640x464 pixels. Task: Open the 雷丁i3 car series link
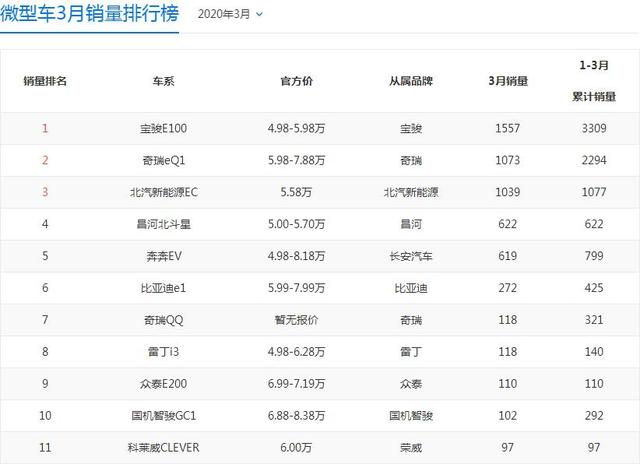point(163,352)
